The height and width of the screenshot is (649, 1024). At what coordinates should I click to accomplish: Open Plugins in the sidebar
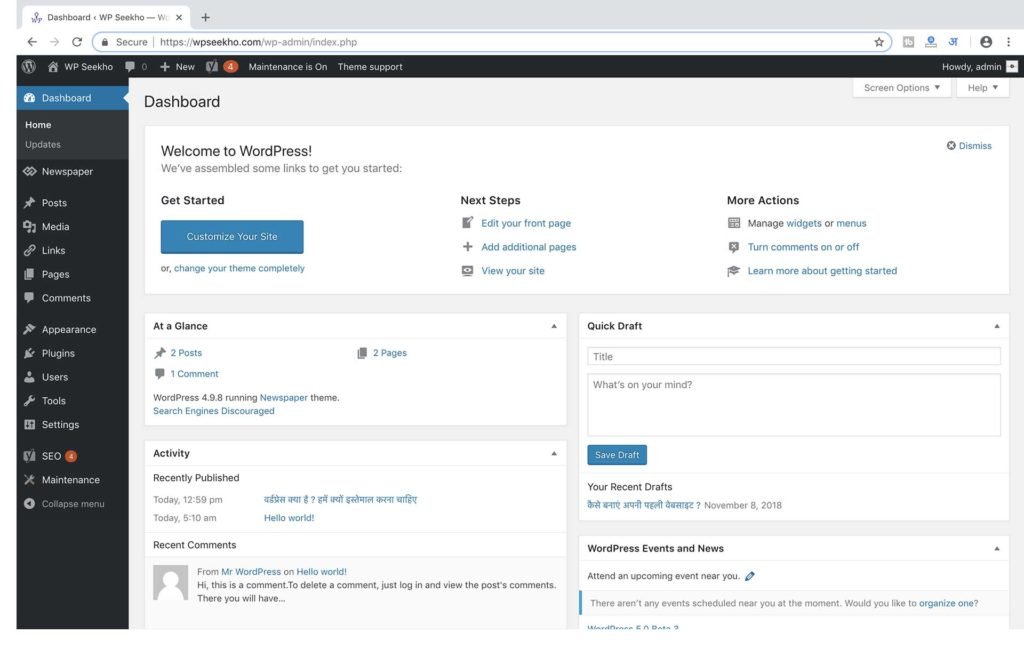pos(72,353)
